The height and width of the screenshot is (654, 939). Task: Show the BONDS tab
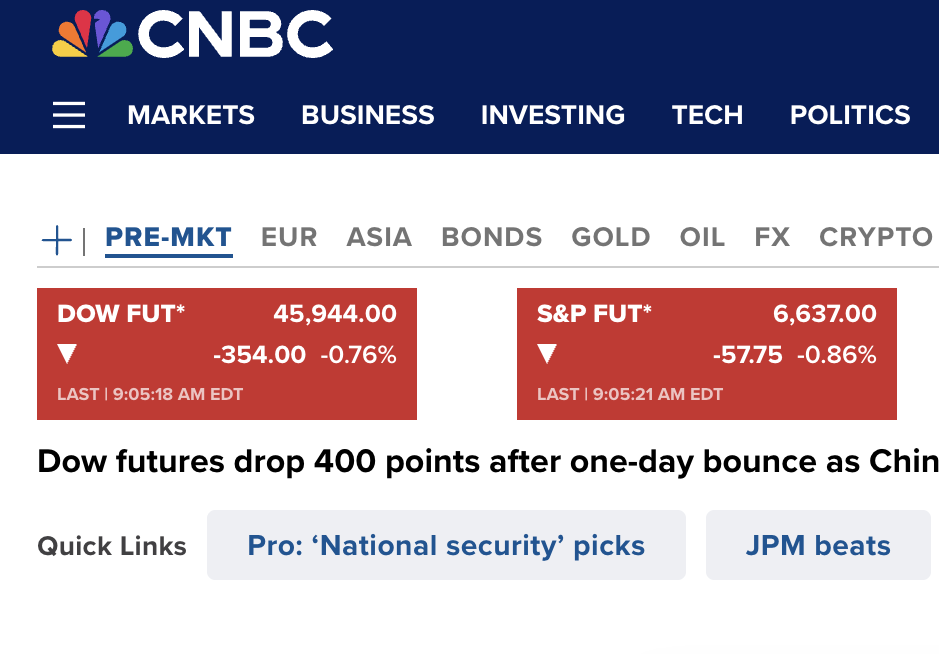pos(492,238)
